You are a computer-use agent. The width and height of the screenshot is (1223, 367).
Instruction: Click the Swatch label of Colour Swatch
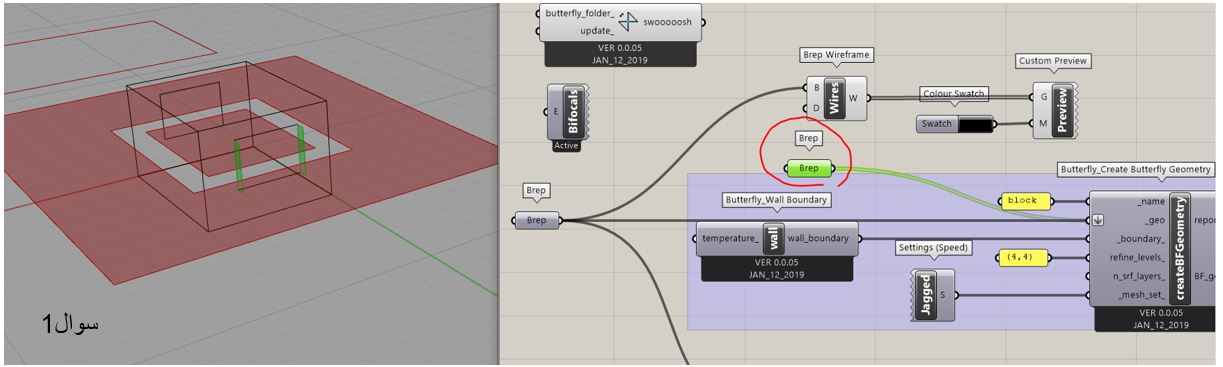point(937,124)
